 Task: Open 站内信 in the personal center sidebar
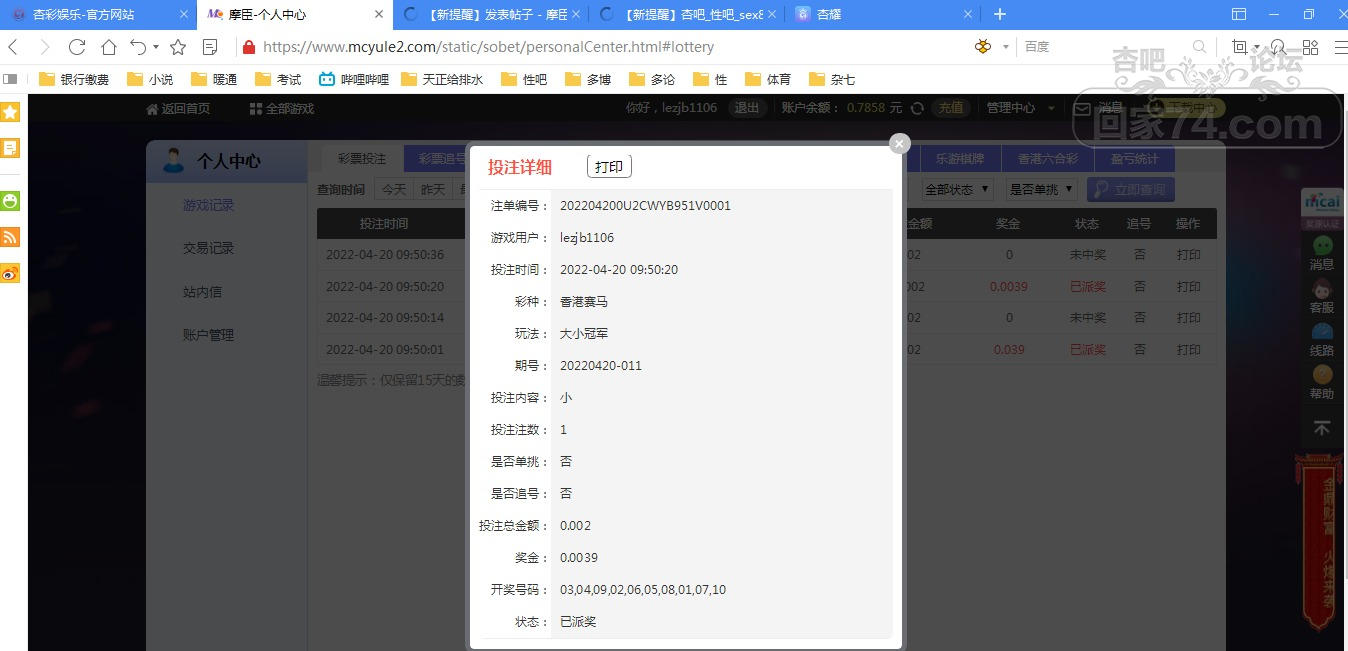click(202, 292)
